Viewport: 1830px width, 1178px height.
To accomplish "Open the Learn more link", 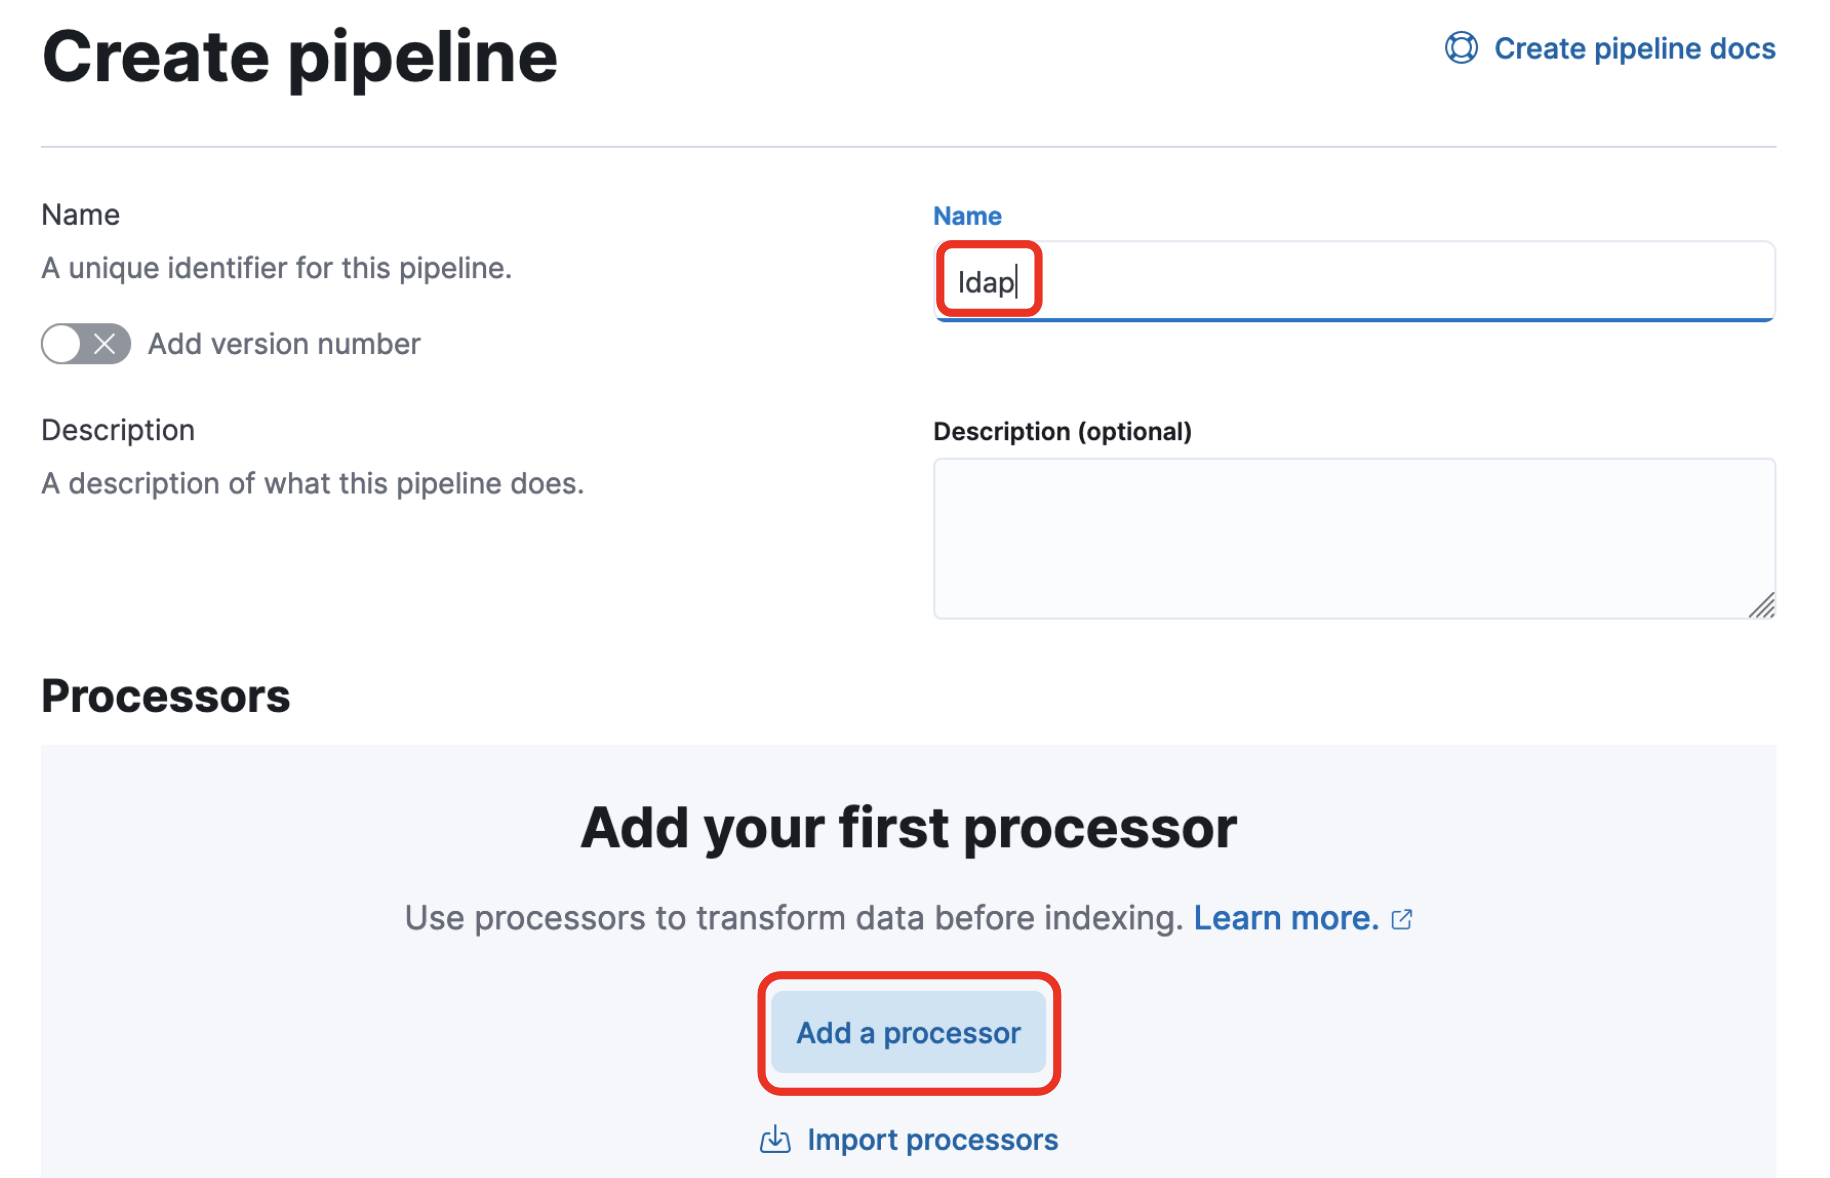I will tap(1286, 918).
